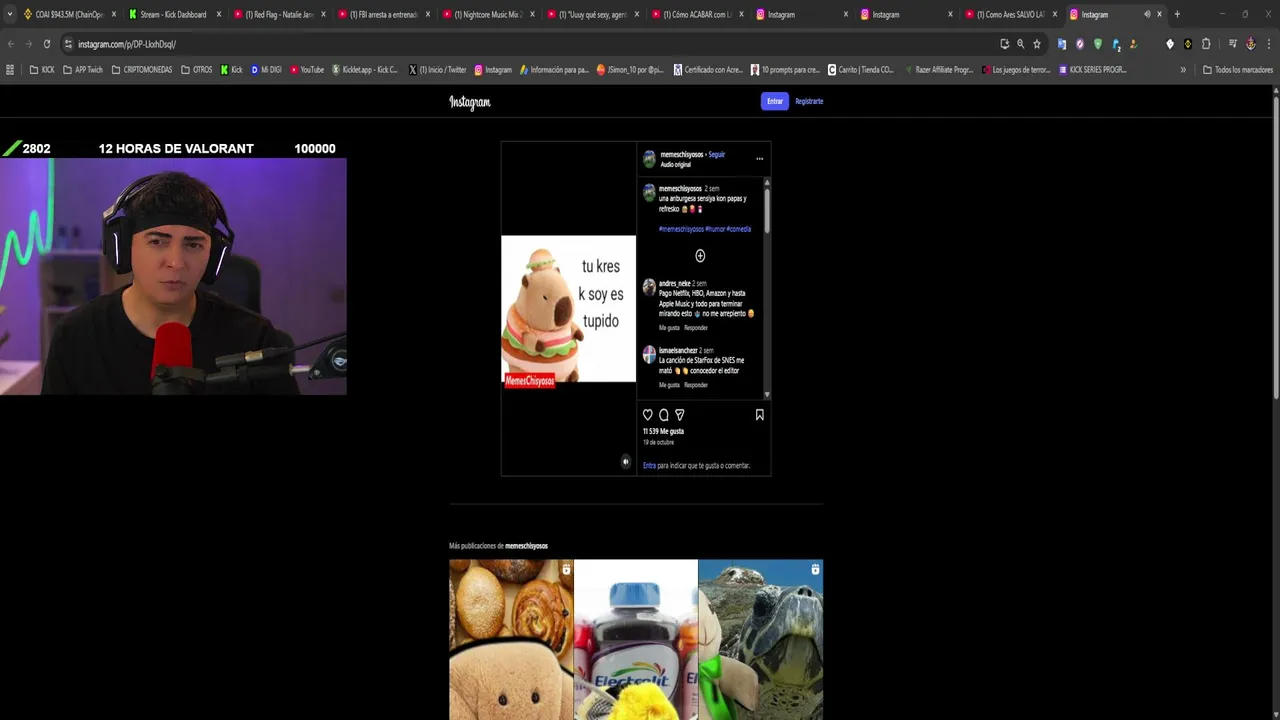Click Me gusta under andres_neke comment
The width and height of the screenshot is (1280, 720).
click(669, 328)
